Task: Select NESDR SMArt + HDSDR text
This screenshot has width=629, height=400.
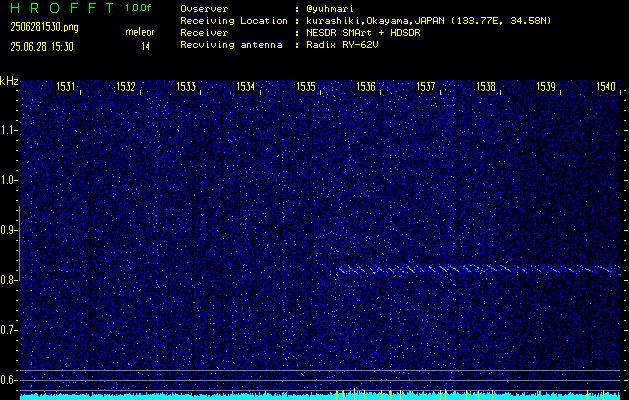Action: click(x=363, y=33)
